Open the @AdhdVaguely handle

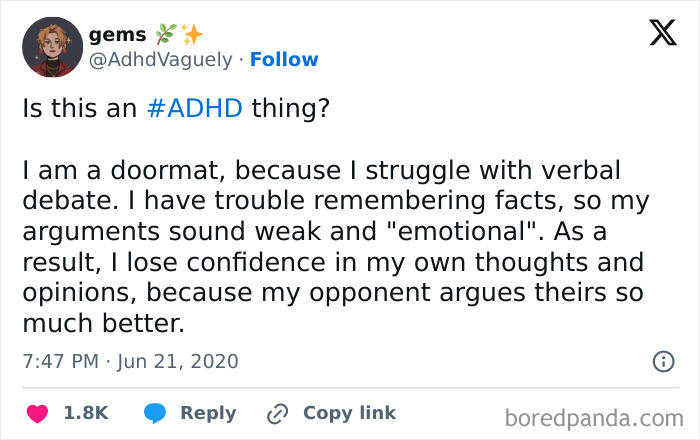[x=161, y=59]
